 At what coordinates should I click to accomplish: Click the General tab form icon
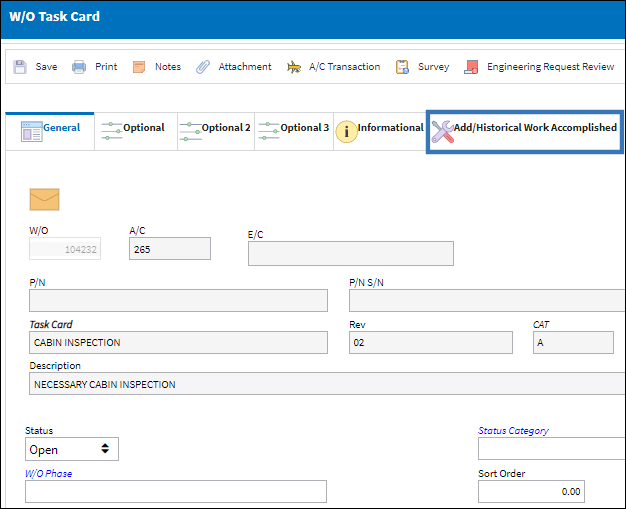[x=32, y=131]
